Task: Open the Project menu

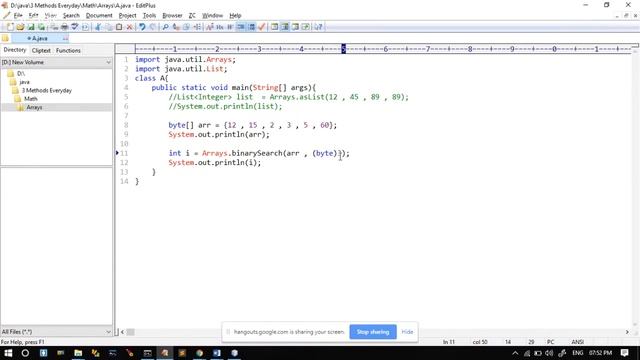Action: tap(127, 16)
